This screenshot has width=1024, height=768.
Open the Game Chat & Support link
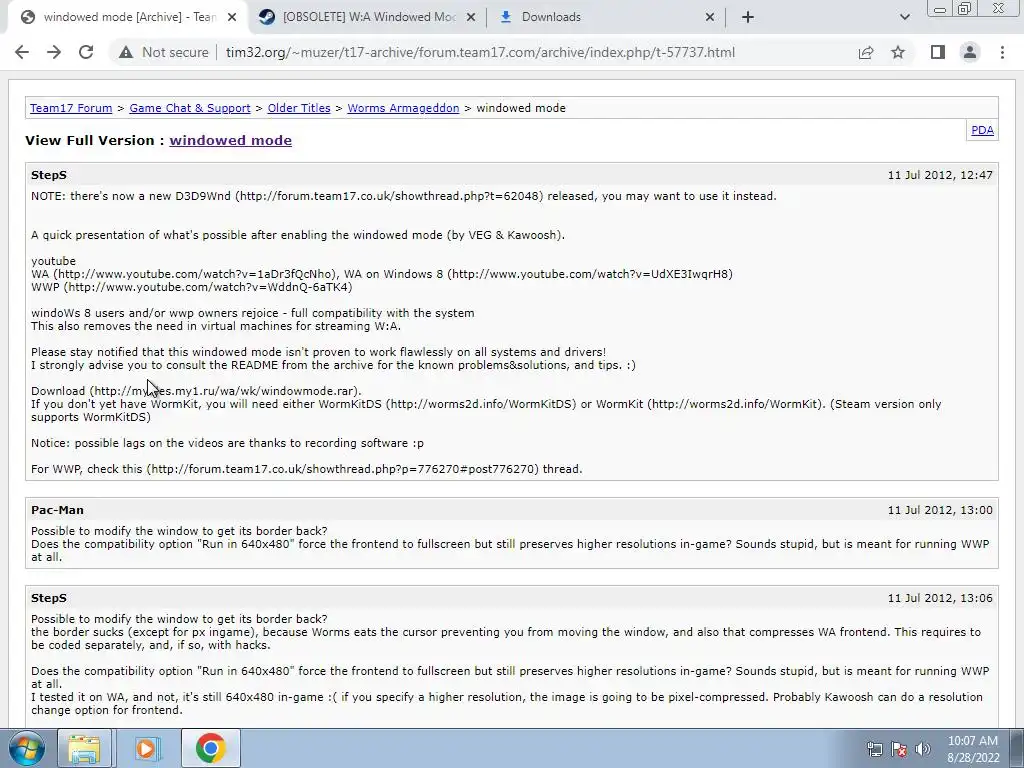tap(190, 108)
